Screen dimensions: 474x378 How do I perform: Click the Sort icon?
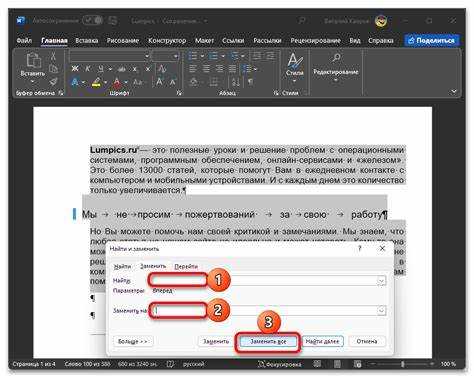pos(236,82)
